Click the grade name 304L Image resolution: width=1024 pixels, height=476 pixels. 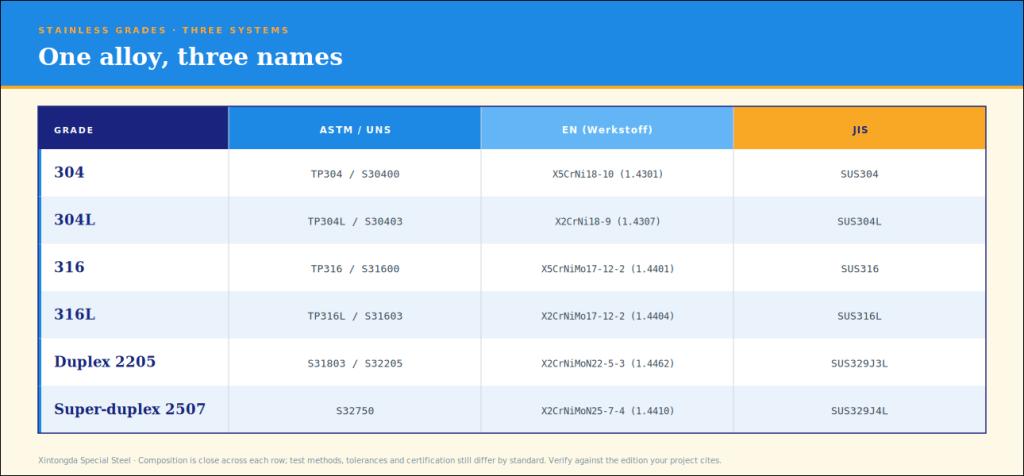(x=74, y=220)
